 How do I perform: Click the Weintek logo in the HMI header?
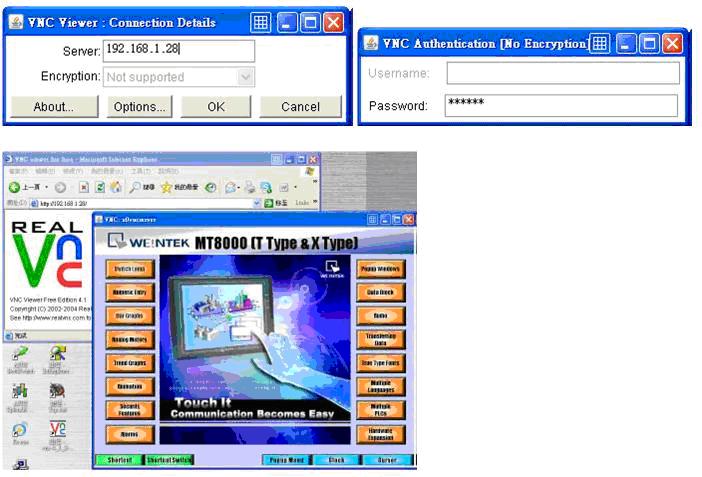click(x=149, y=242)
